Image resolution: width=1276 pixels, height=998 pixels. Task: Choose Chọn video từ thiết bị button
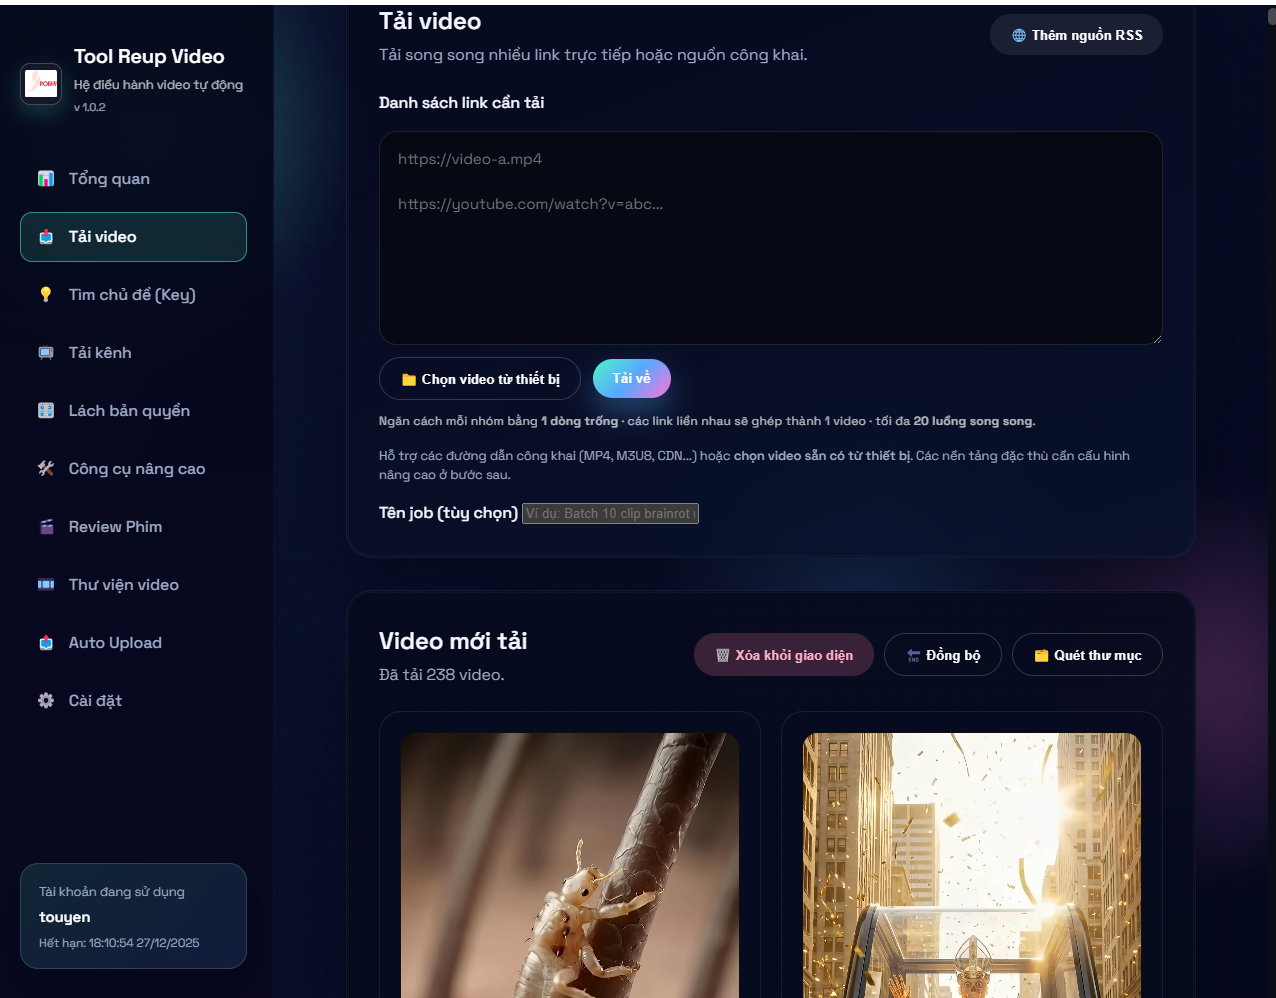click(480, 379)
